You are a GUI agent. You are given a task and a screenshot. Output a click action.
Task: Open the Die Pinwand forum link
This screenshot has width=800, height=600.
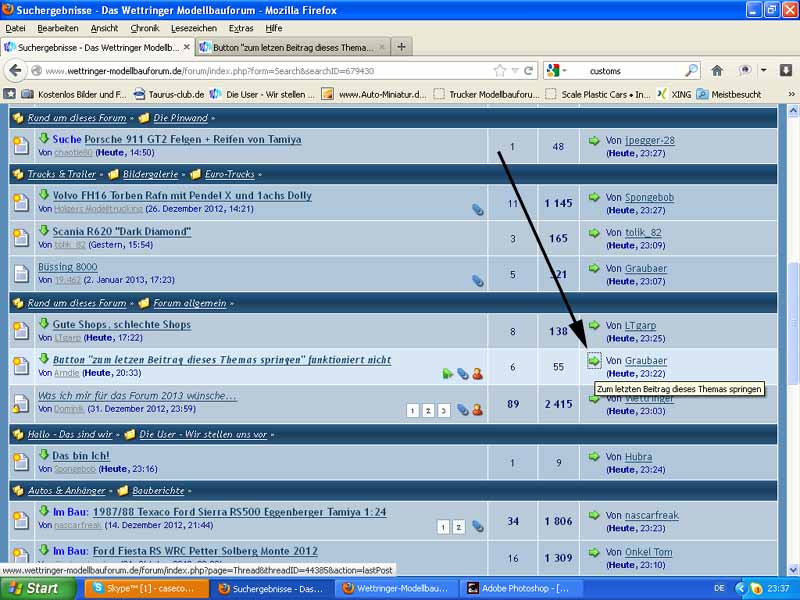coord(181,118)
